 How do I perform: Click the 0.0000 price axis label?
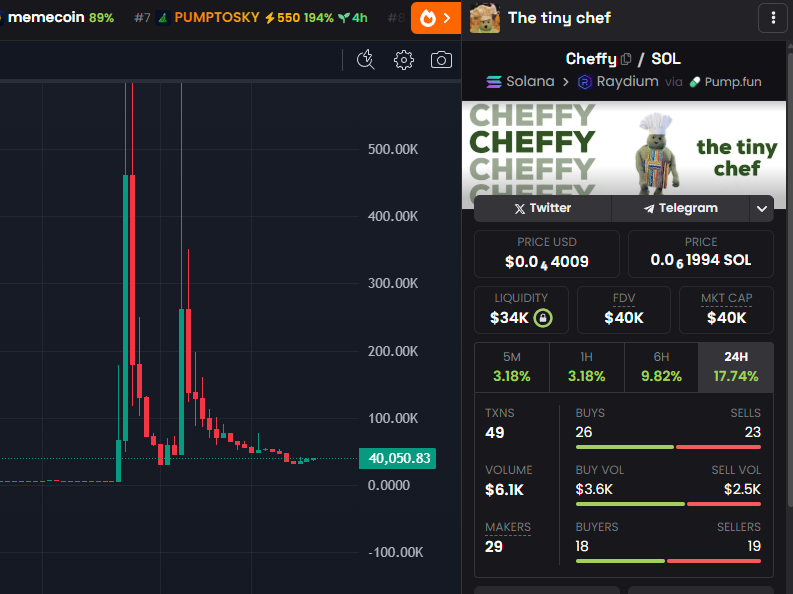click(x=388, y=485)
